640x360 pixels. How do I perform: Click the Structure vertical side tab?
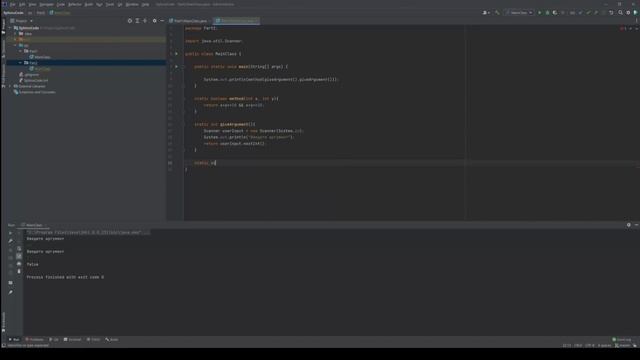point(4,49)
